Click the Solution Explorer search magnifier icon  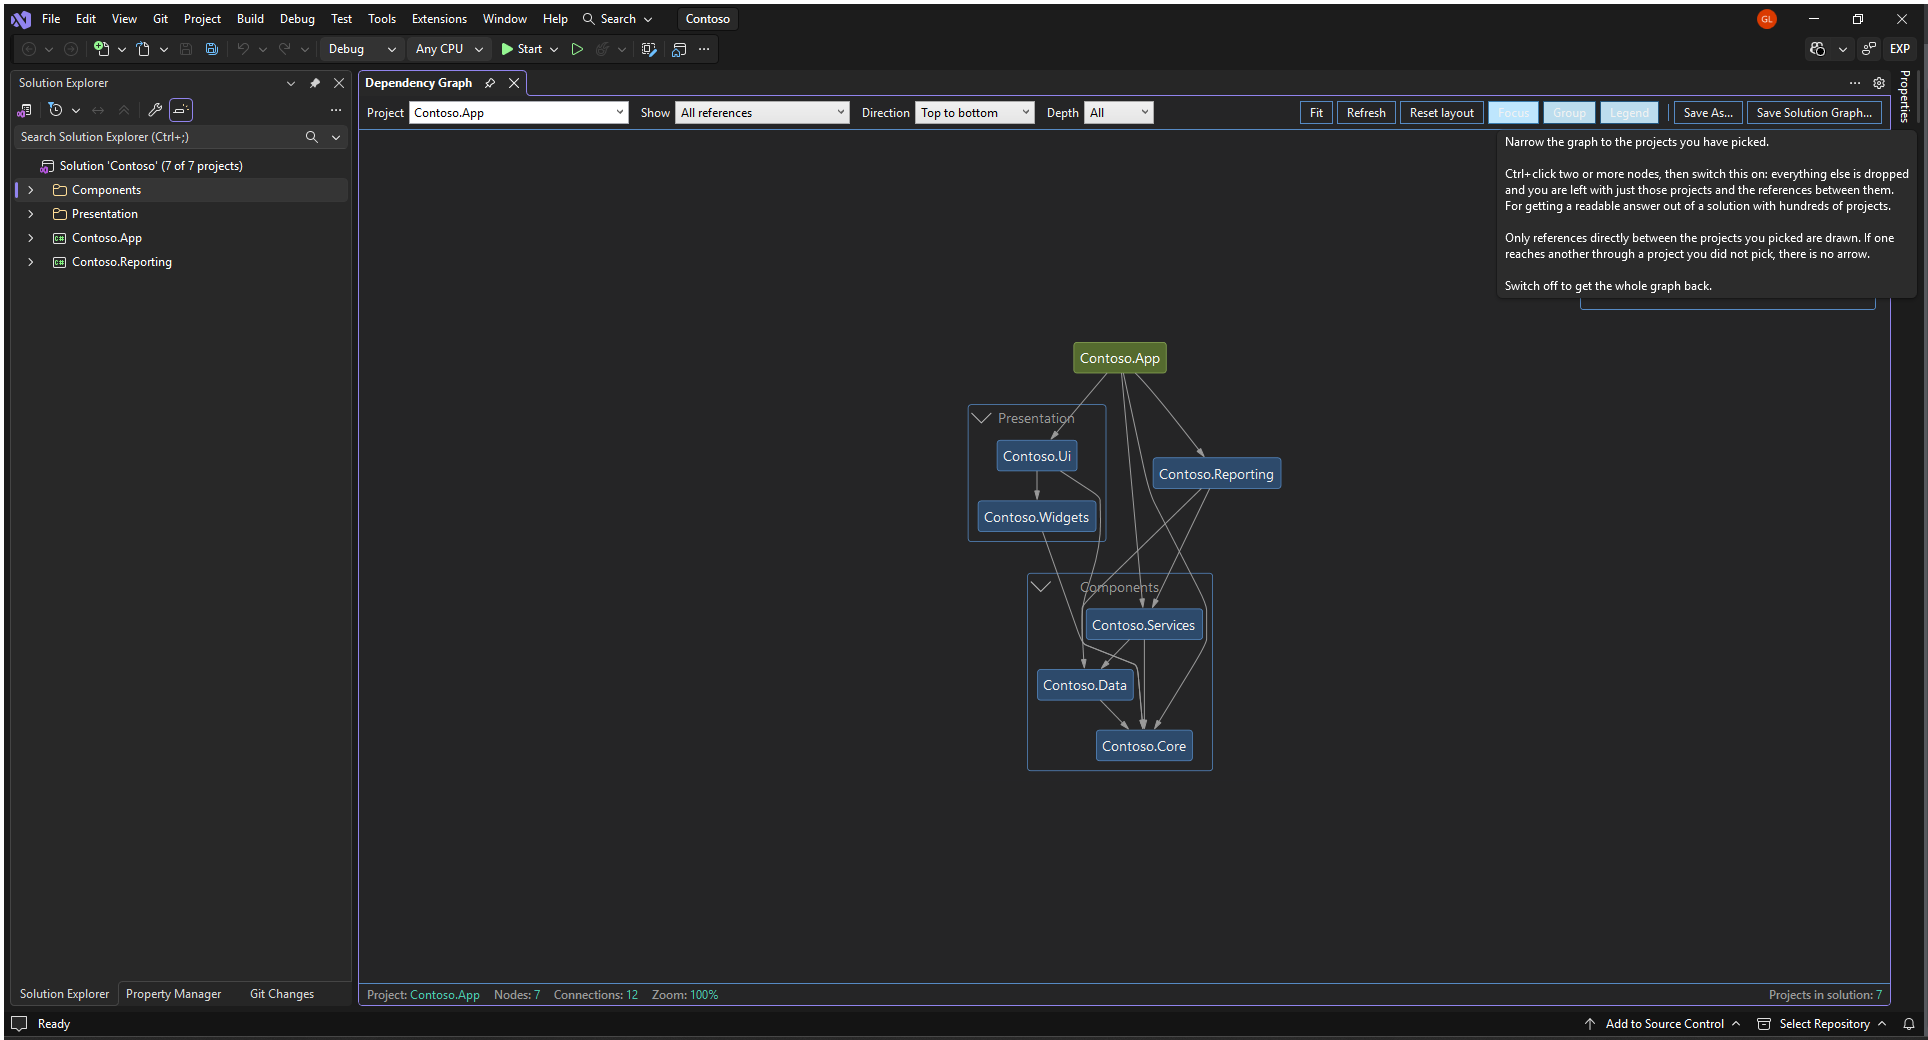point(312,137)
